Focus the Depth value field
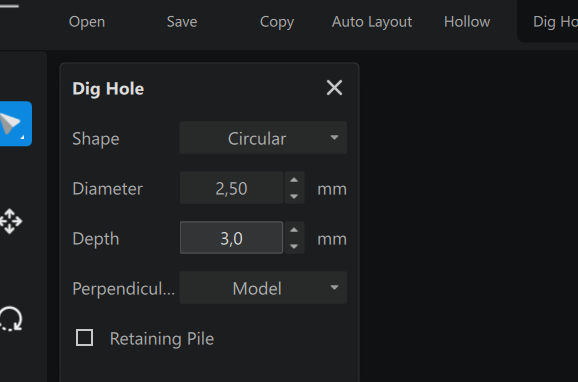 [x=231, y=237]
